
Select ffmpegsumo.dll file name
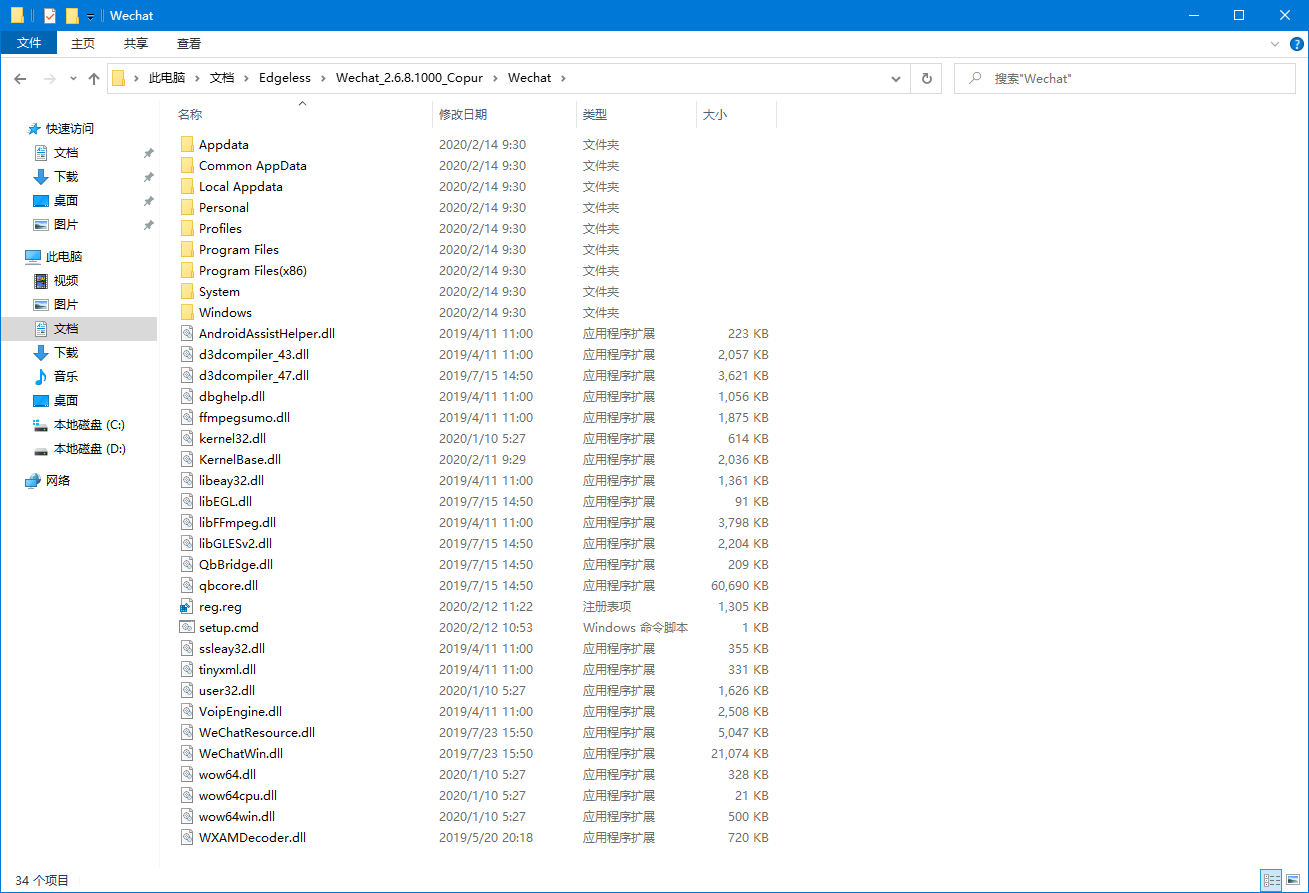coord(244,418)
